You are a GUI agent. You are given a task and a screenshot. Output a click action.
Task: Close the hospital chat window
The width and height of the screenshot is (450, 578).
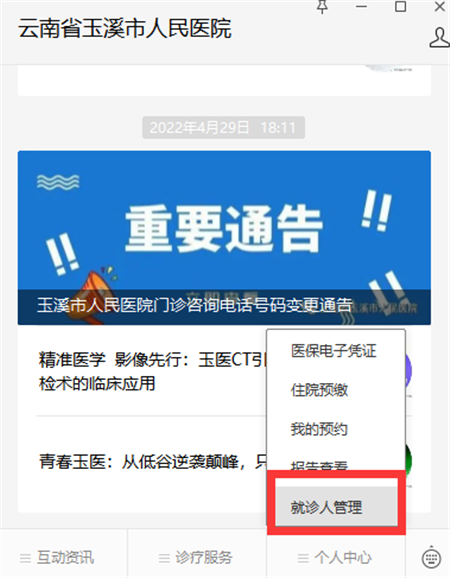pos(439,7)
